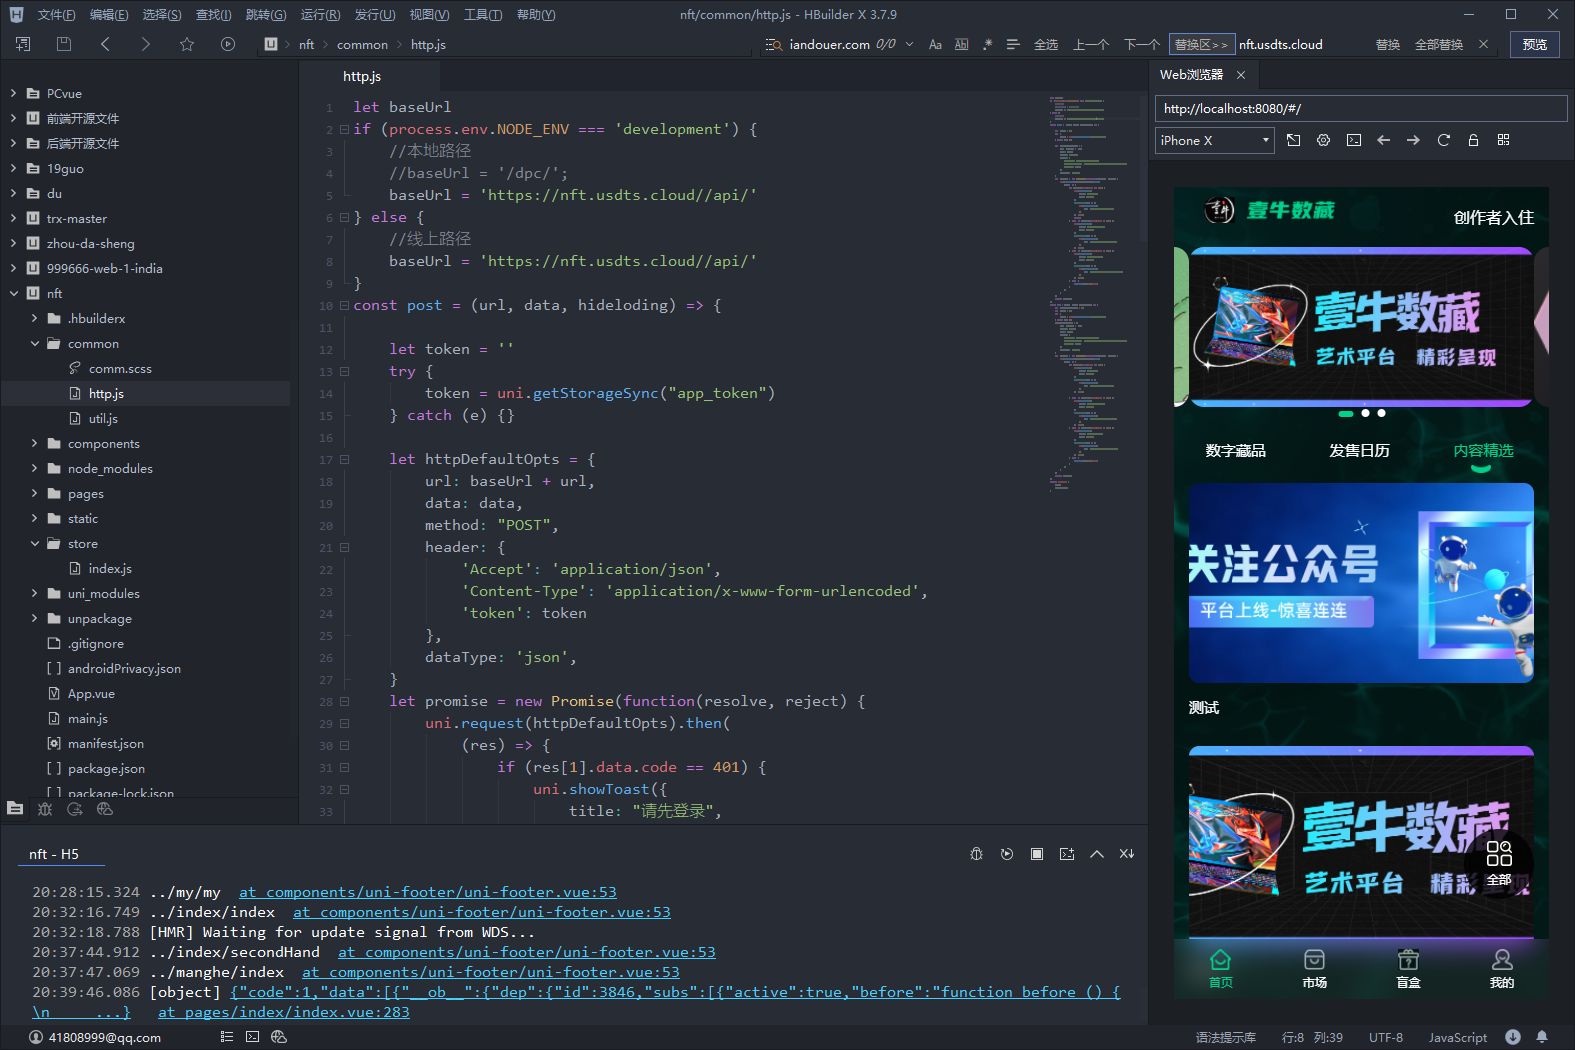Screen dimensions: 1575x1050
Task: Expand the PCvue project folder
Action: click(13, 93)
